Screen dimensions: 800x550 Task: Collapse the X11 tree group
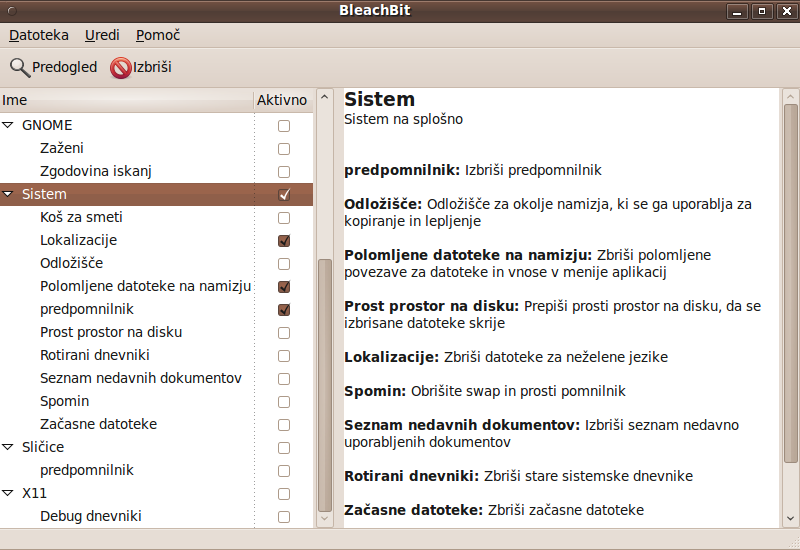(x=8, y=493)
